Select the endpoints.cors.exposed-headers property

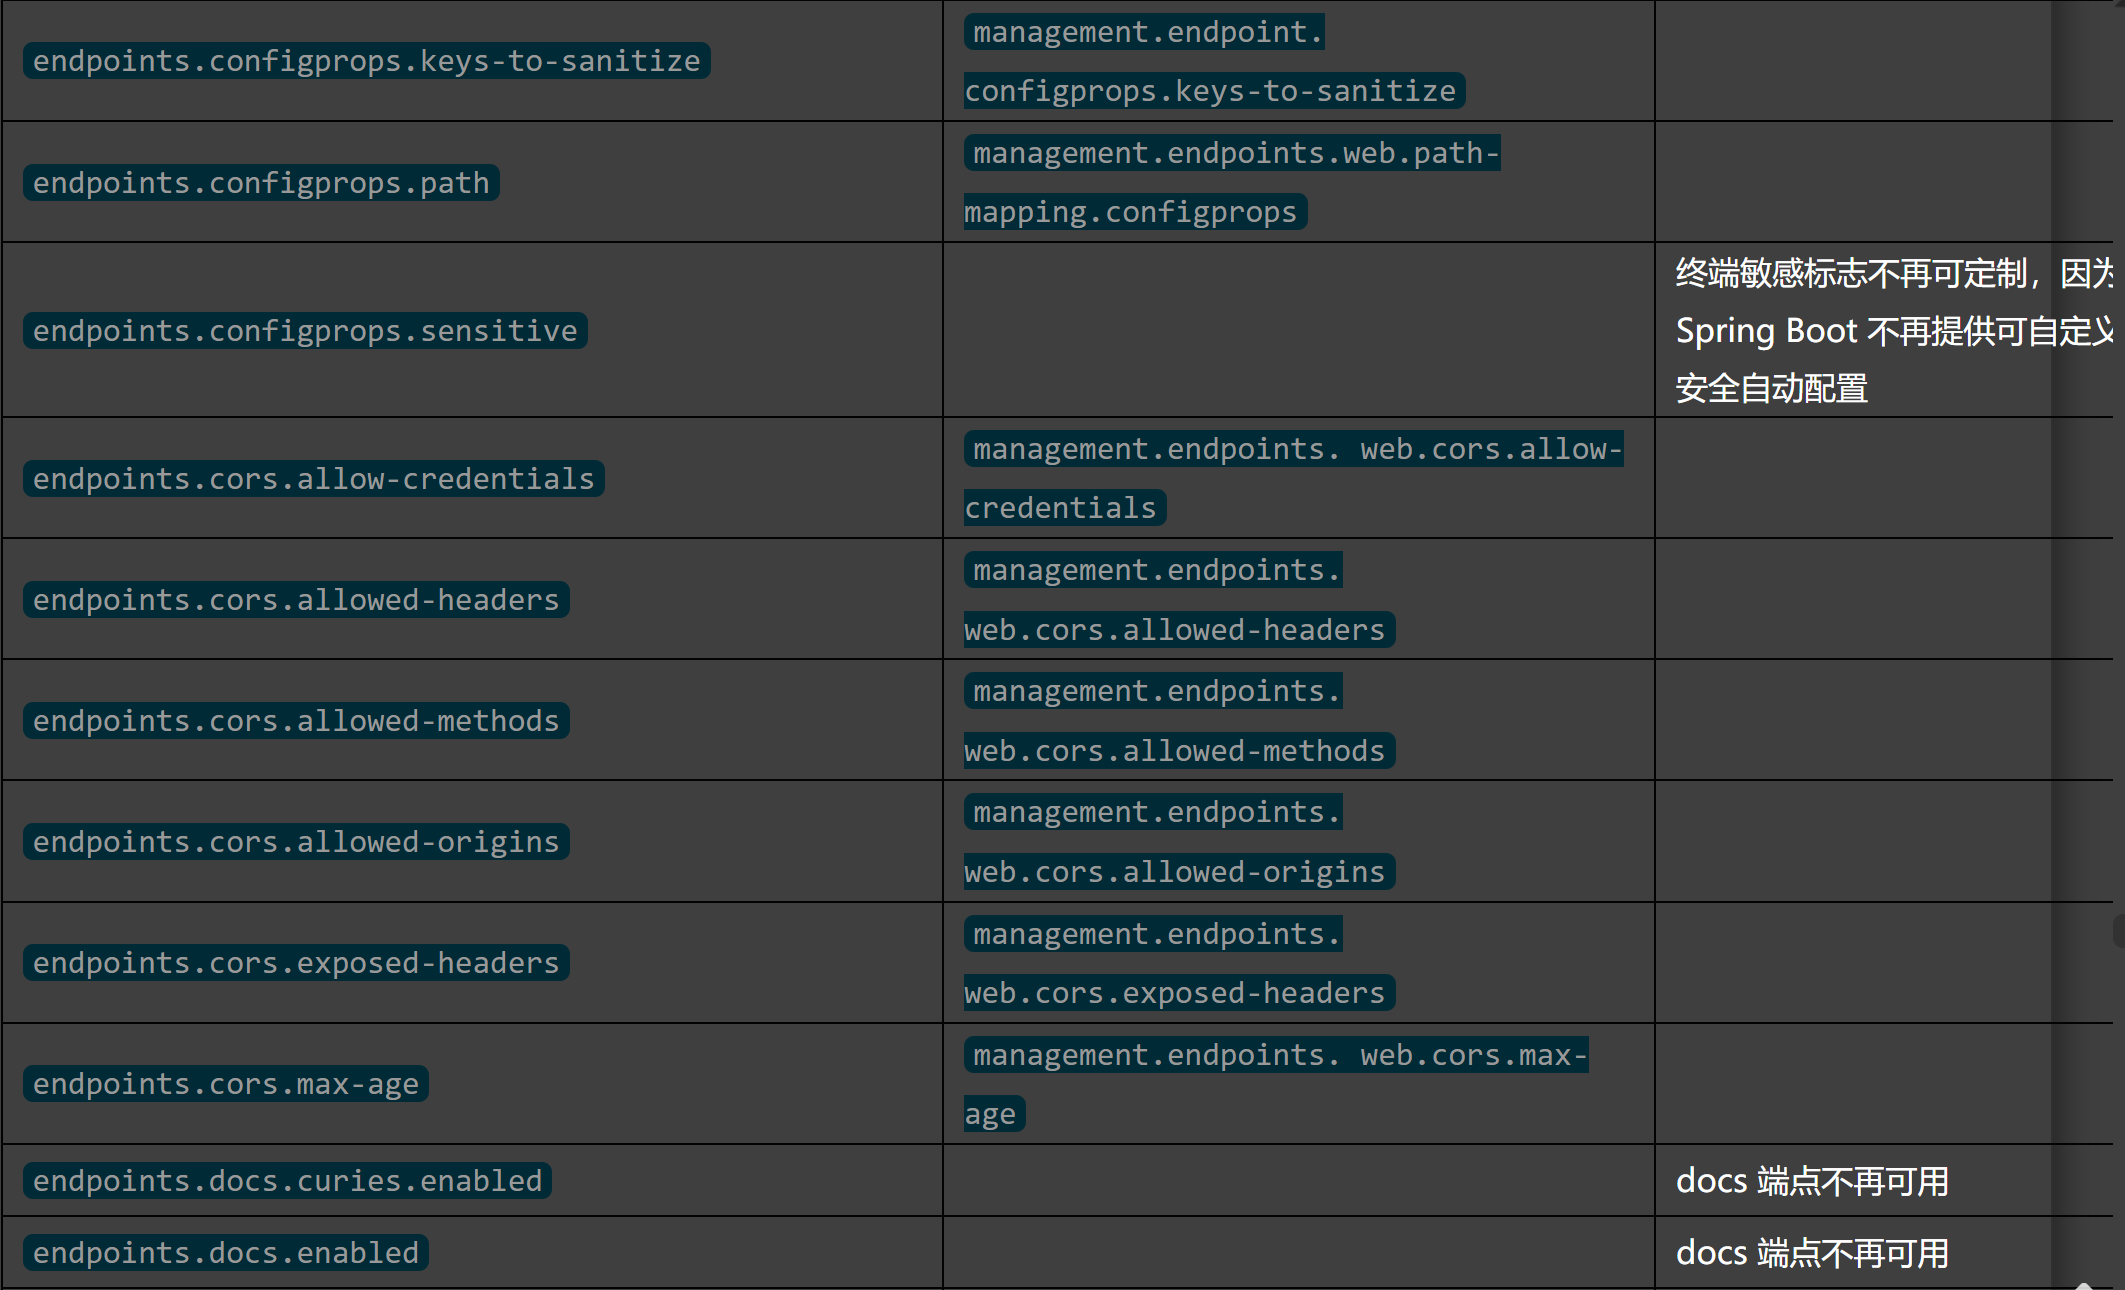296,963
